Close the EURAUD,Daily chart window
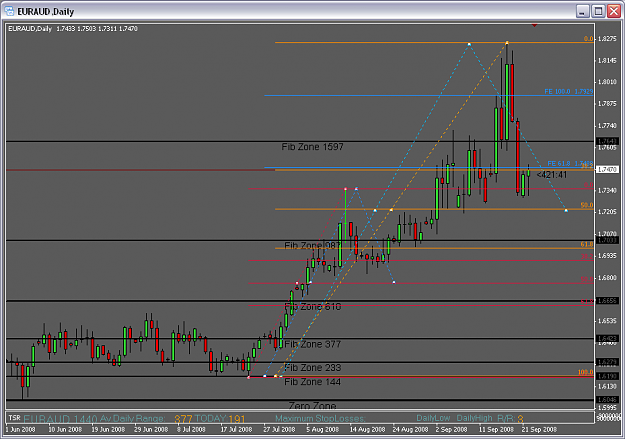The height and width of the screenshot is (439, 625). pyautogui.click(x=613, y=11)
